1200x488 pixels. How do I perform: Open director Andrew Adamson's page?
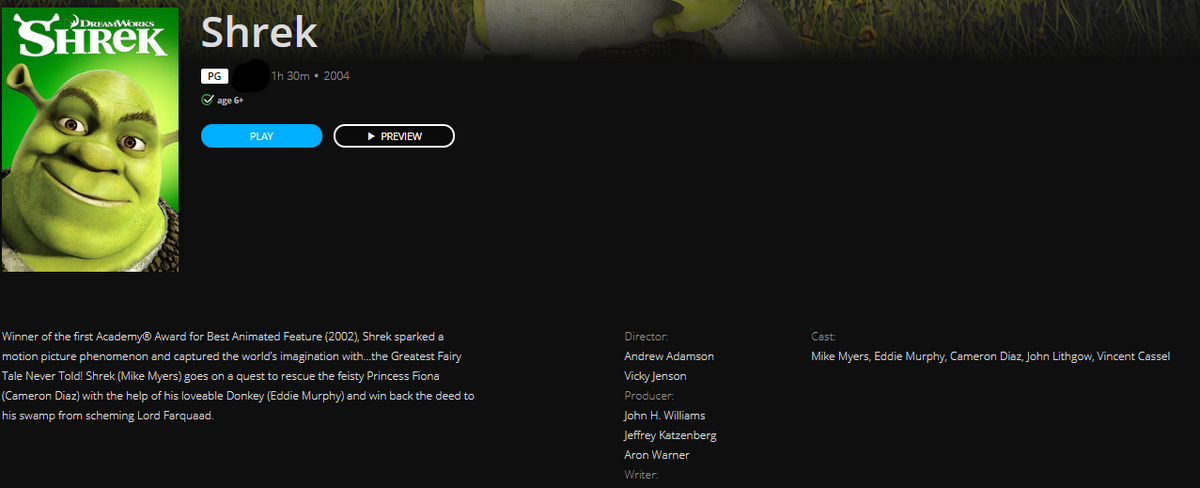(x=669, y=356)
